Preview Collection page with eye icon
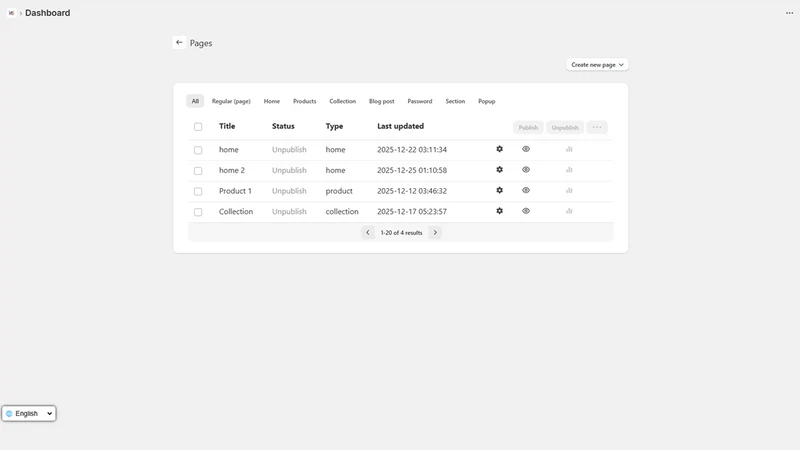The height and width of the screenshot is (450, 800). (x=526, y=211)
